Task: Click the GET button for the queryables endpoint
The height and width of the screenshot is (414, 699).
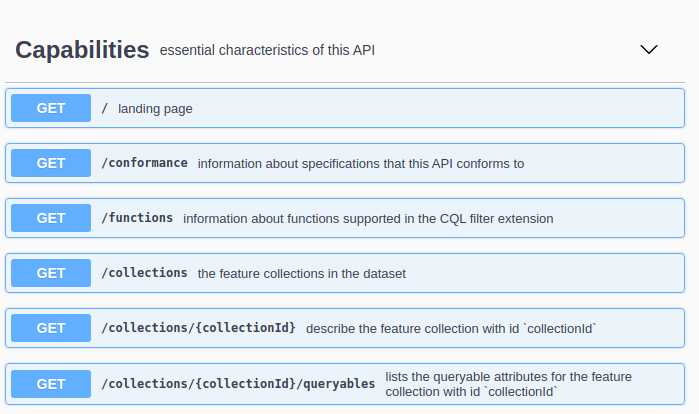Action: tap(51, 384)
